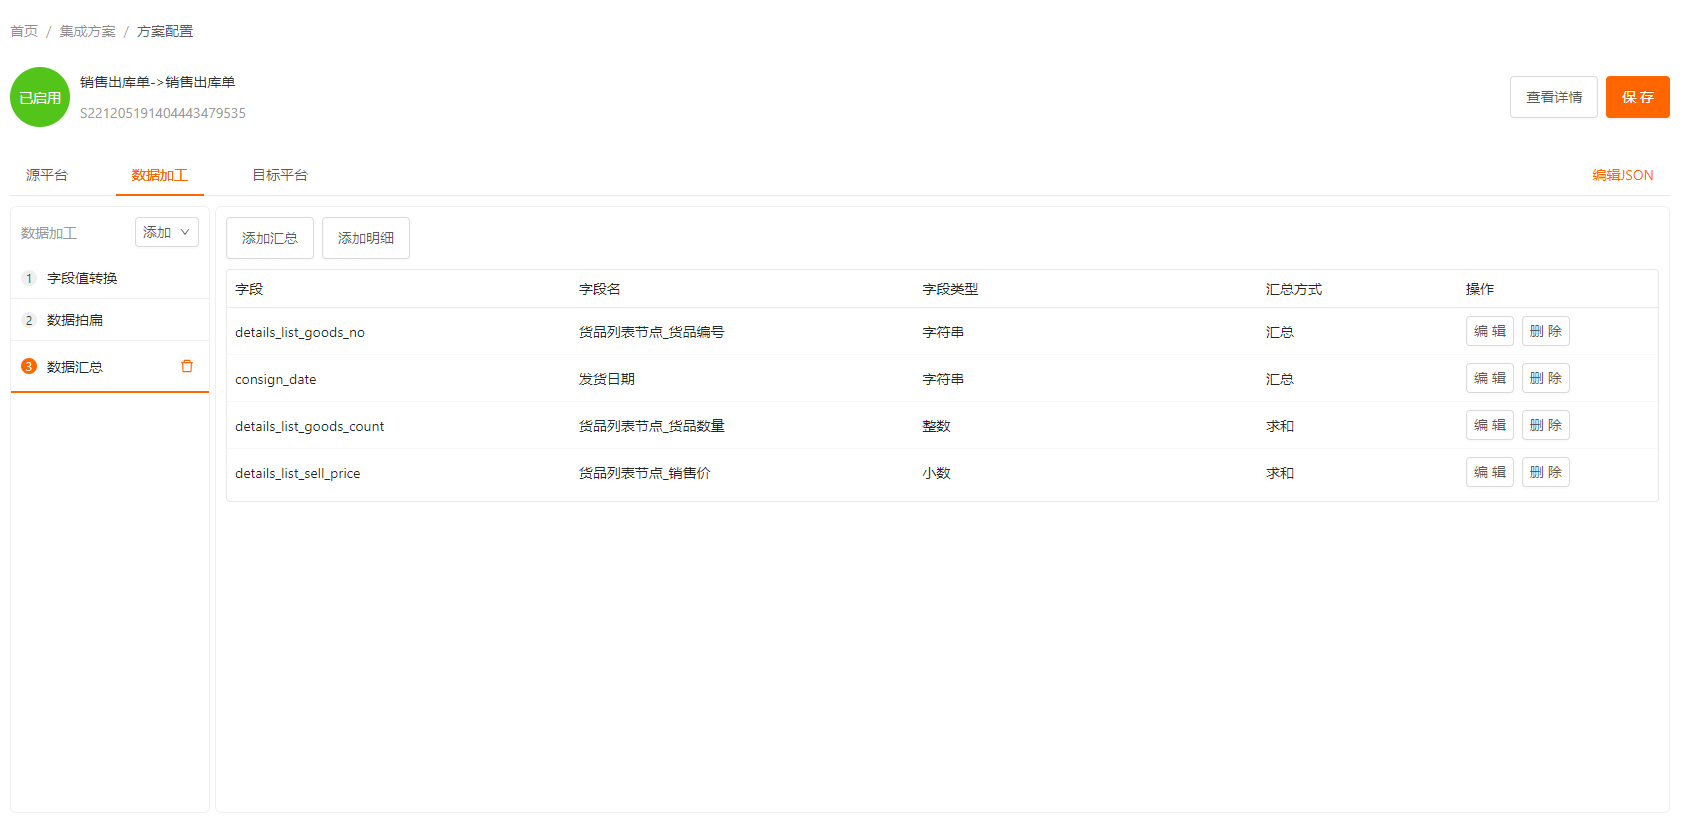
Task: Click the green 已启用 status badge
Action: [40, 97]
